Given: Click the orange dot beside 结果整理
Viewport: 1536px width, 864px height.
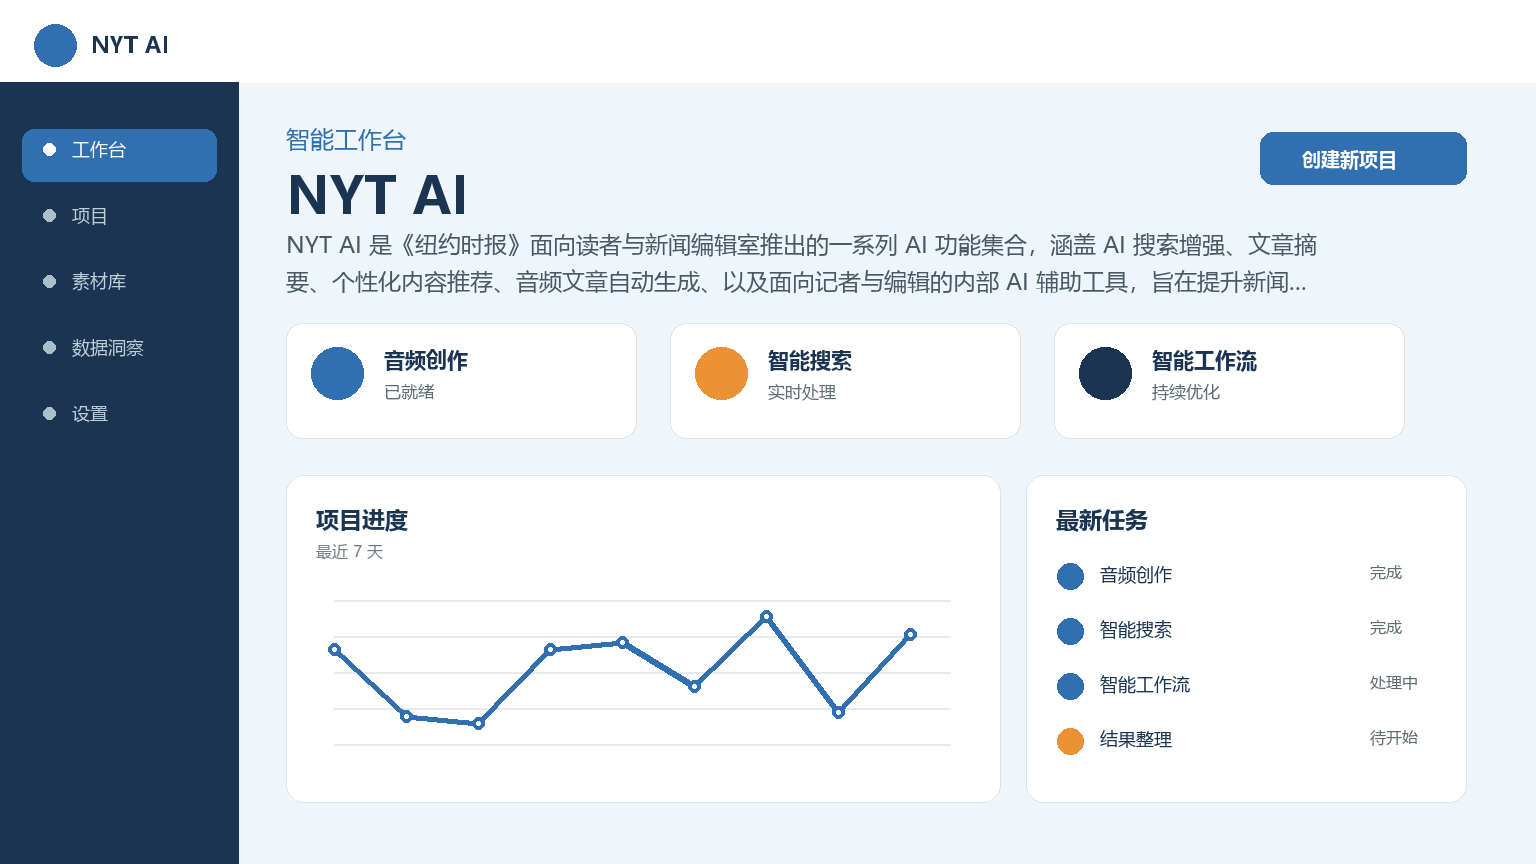Looking at the screenshot, I should pyautogui.click(x=1070, y=741).
